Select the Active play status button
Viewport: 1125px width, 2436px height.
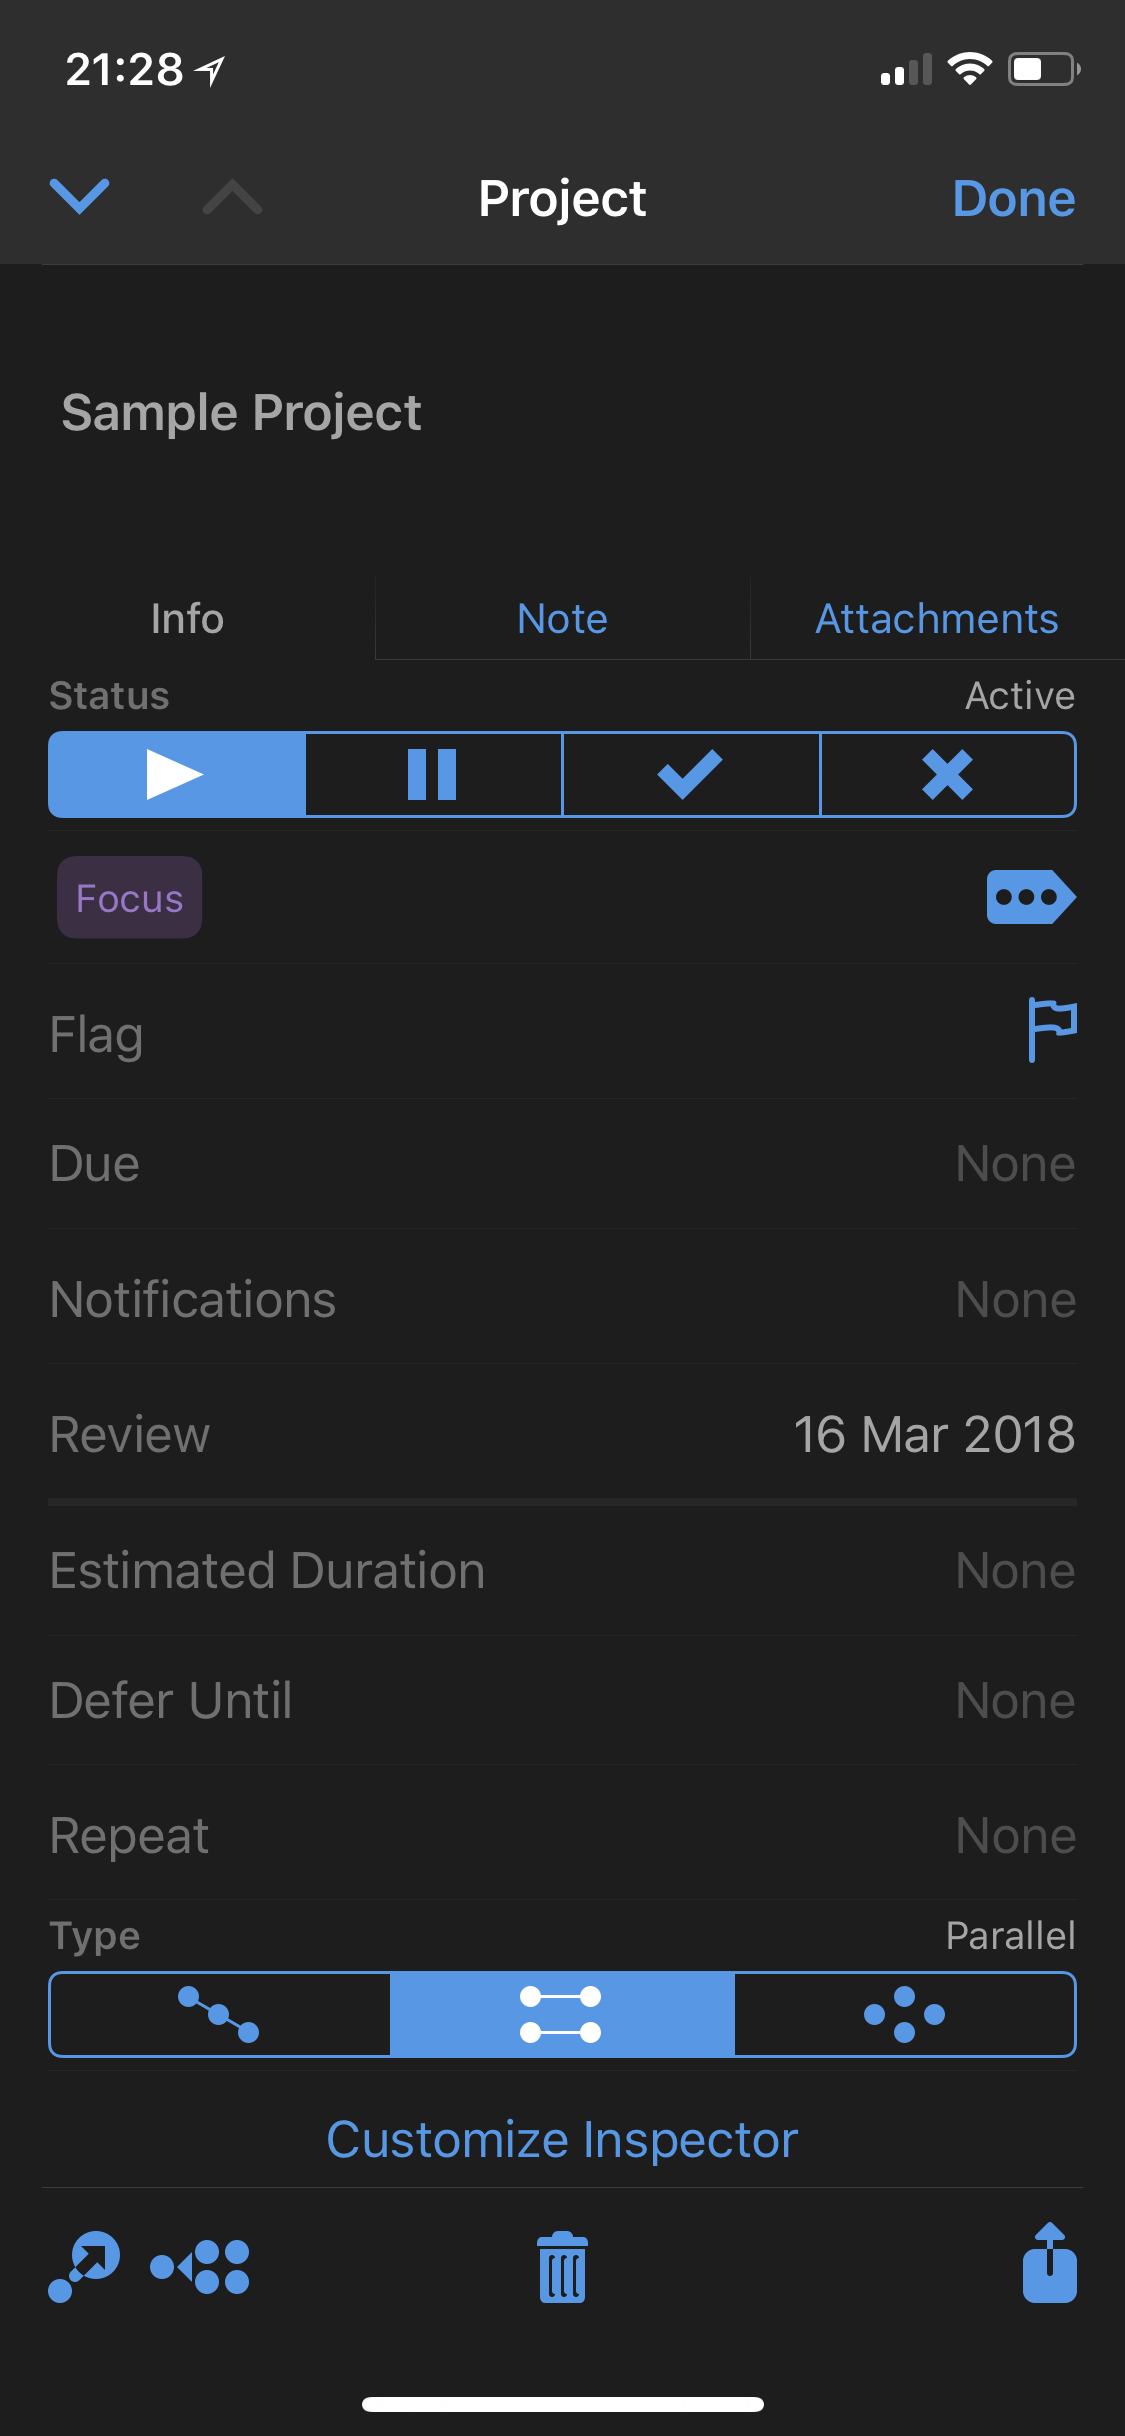176,775
